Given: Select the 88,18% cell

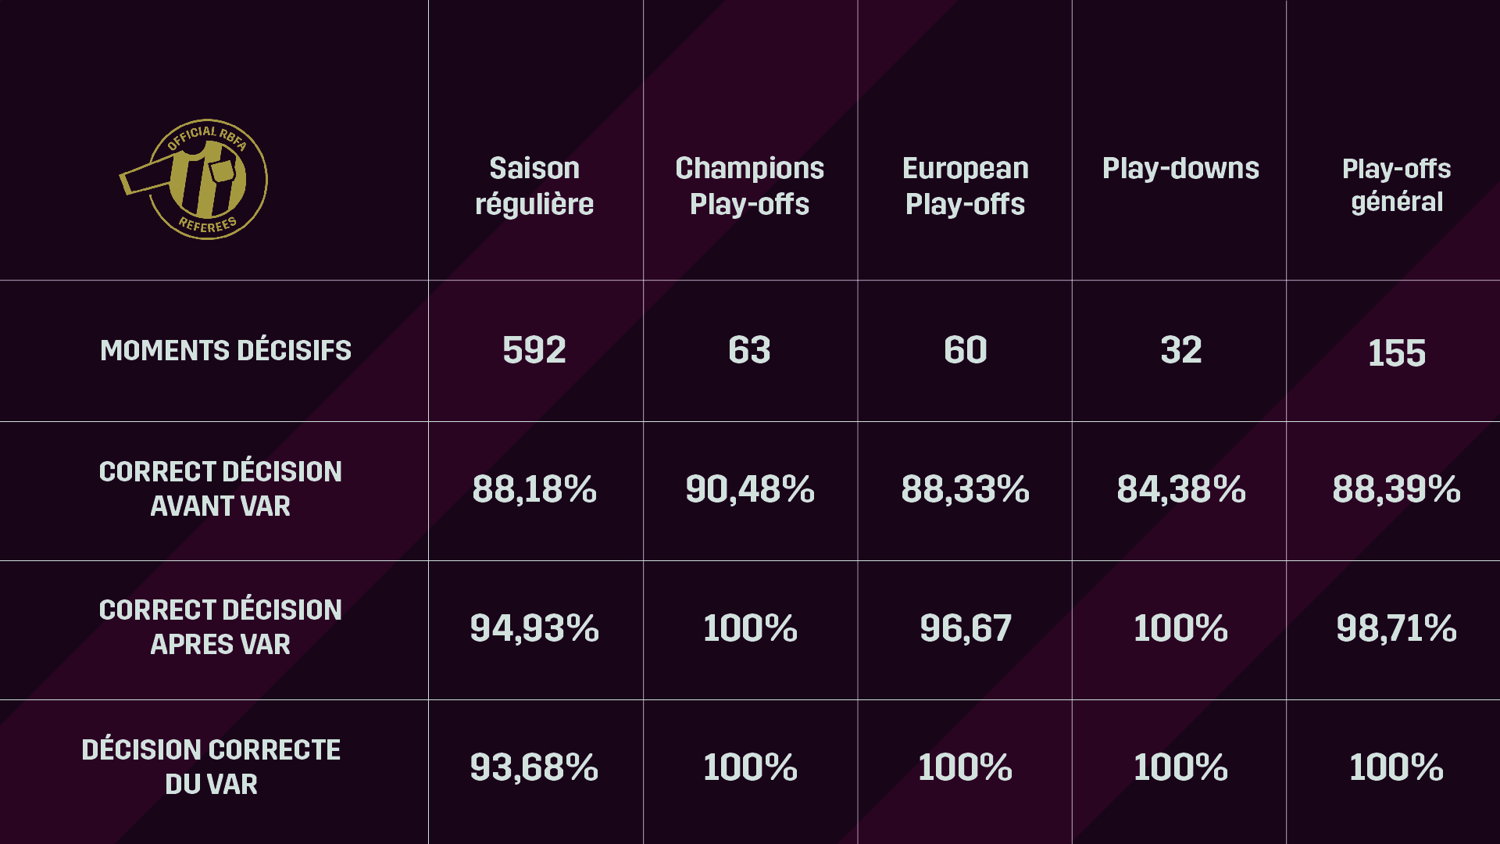Looking at the screenshot, I should [534, 489].
